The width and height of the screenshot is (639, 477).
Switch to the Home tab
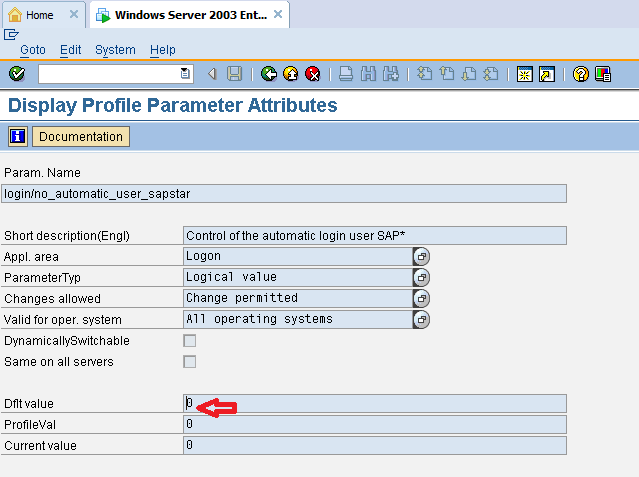click(x=39, y=15)
